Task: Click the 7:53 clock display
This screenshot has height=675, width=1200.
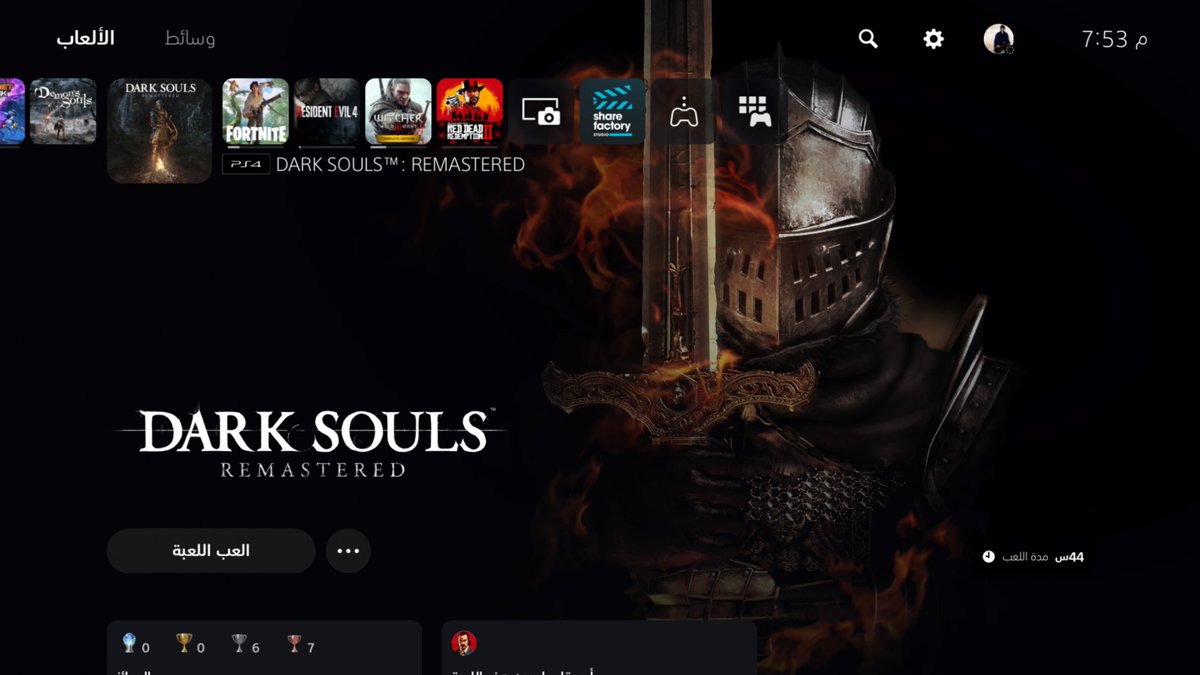Action: pyautogui.click(x=1105, y=39)
